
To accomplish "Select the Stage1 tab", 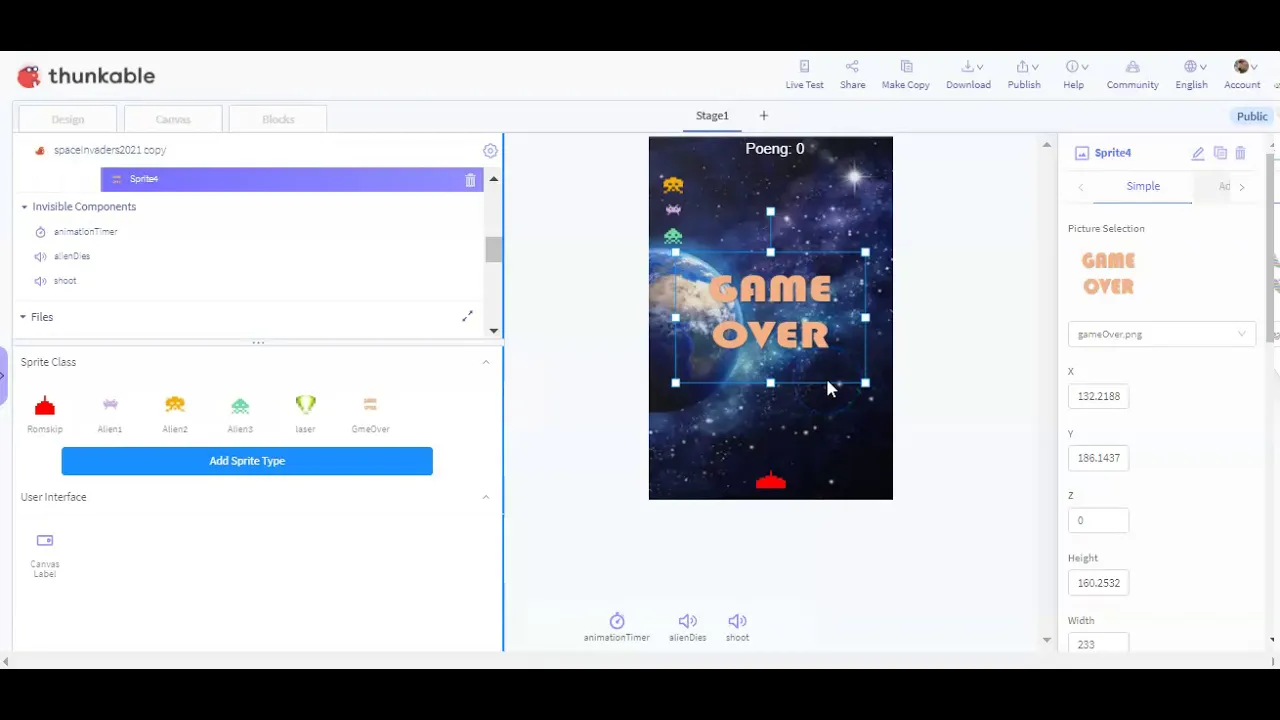I will [712, 116].
